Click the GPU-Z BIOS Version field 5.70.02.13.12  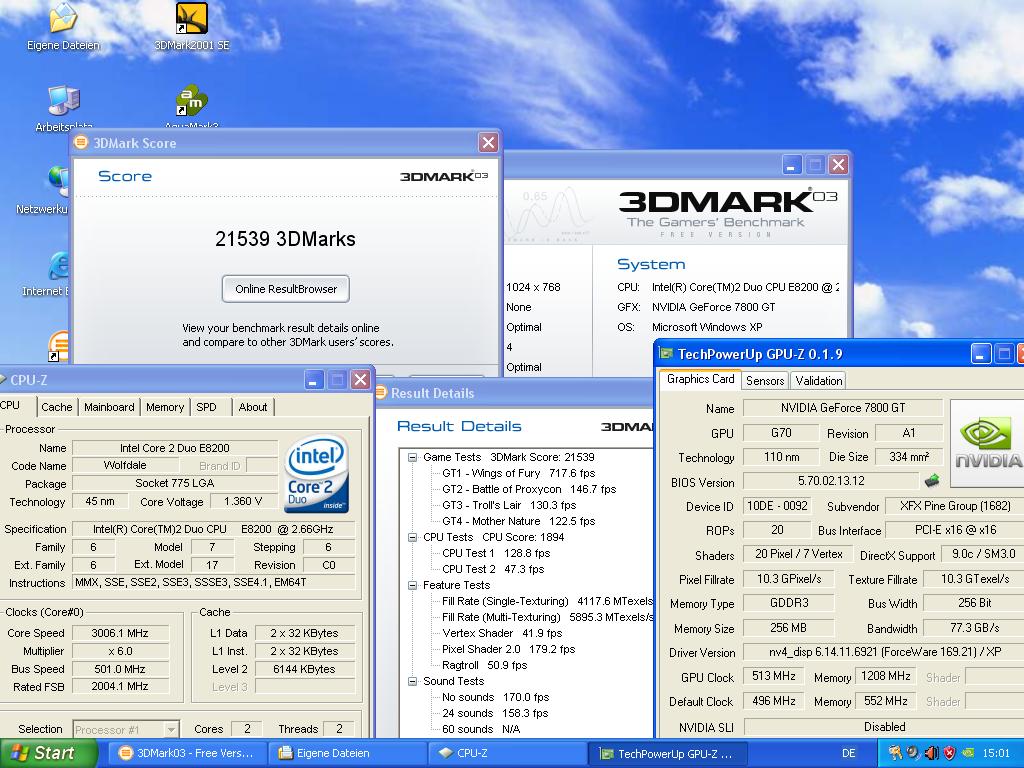(x=831, y=481)
